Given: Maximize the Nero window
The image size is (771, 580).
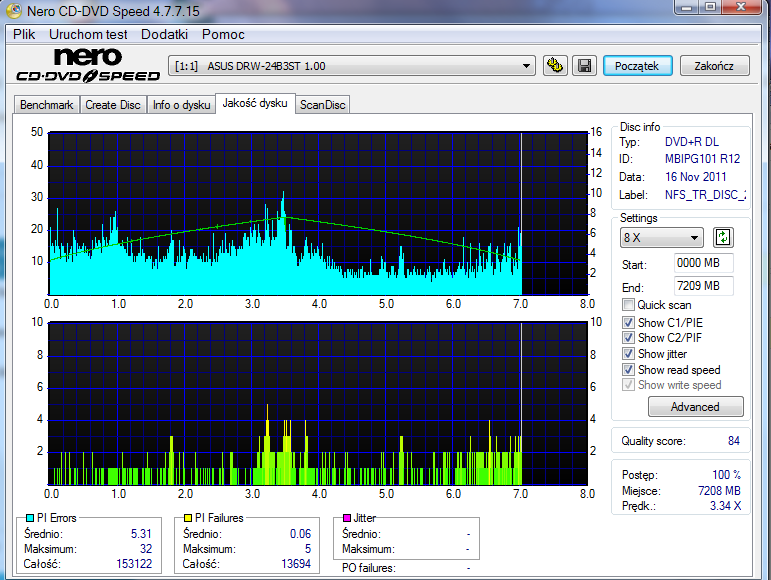Looking at the screenshot, I should [x=710, y=7].
